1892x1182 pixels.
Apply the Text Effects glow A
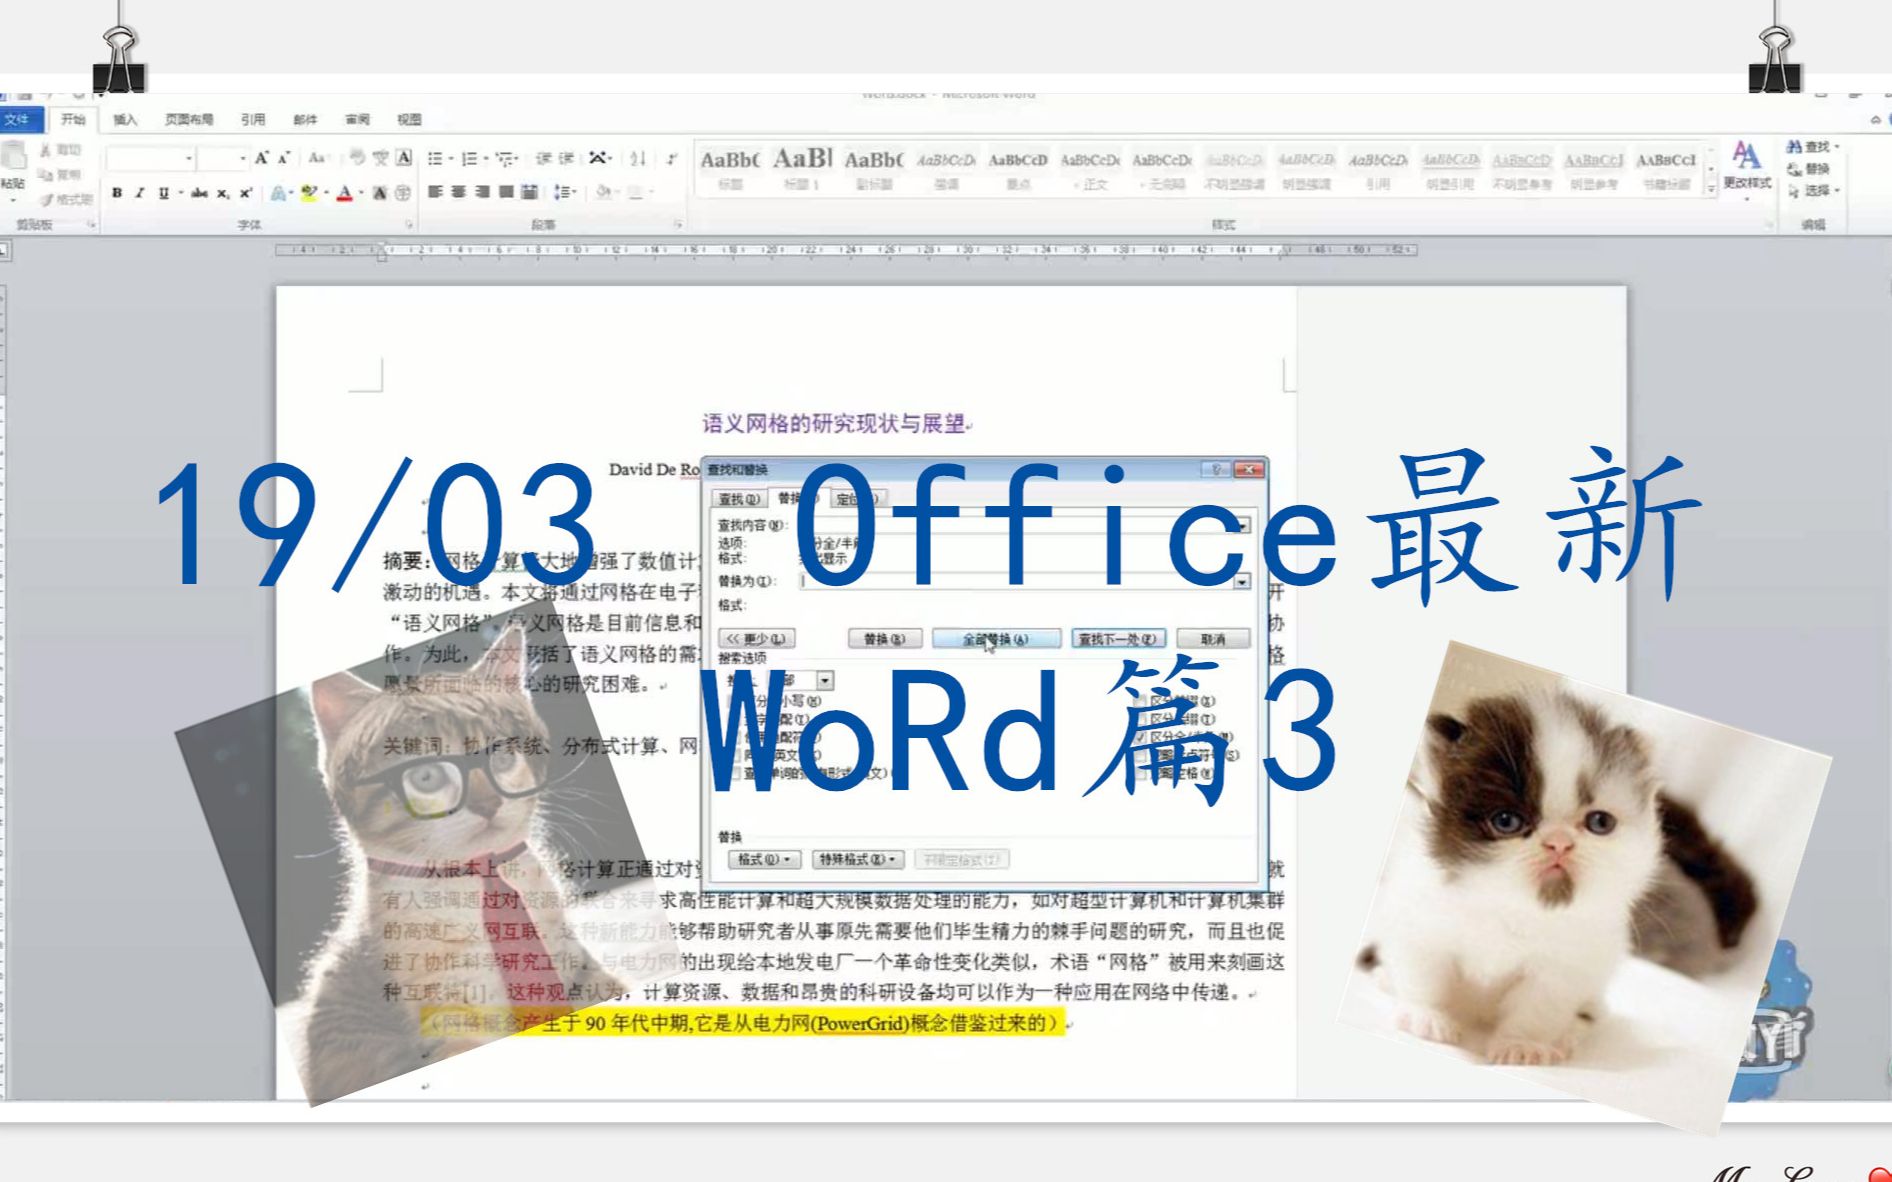click(x=278, y=192)
